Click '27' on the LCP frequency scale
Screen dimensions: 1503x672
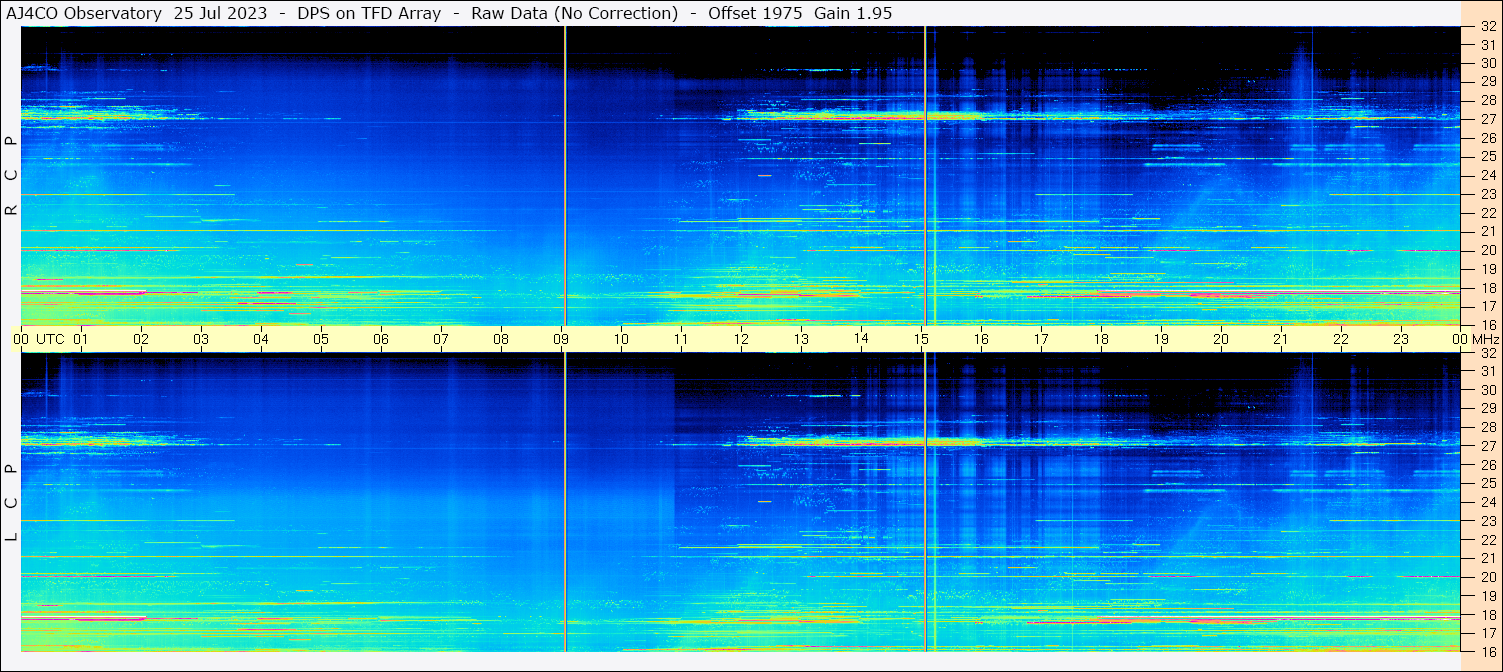(1488, 446)
